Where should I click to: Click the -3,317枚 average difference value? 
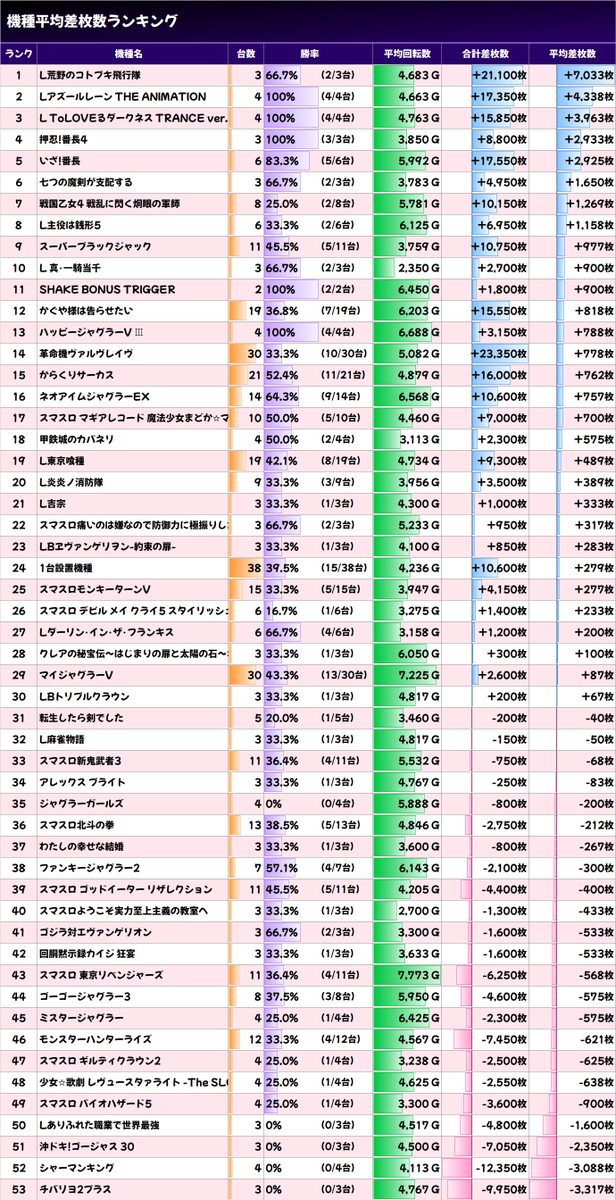(589, 1188)
